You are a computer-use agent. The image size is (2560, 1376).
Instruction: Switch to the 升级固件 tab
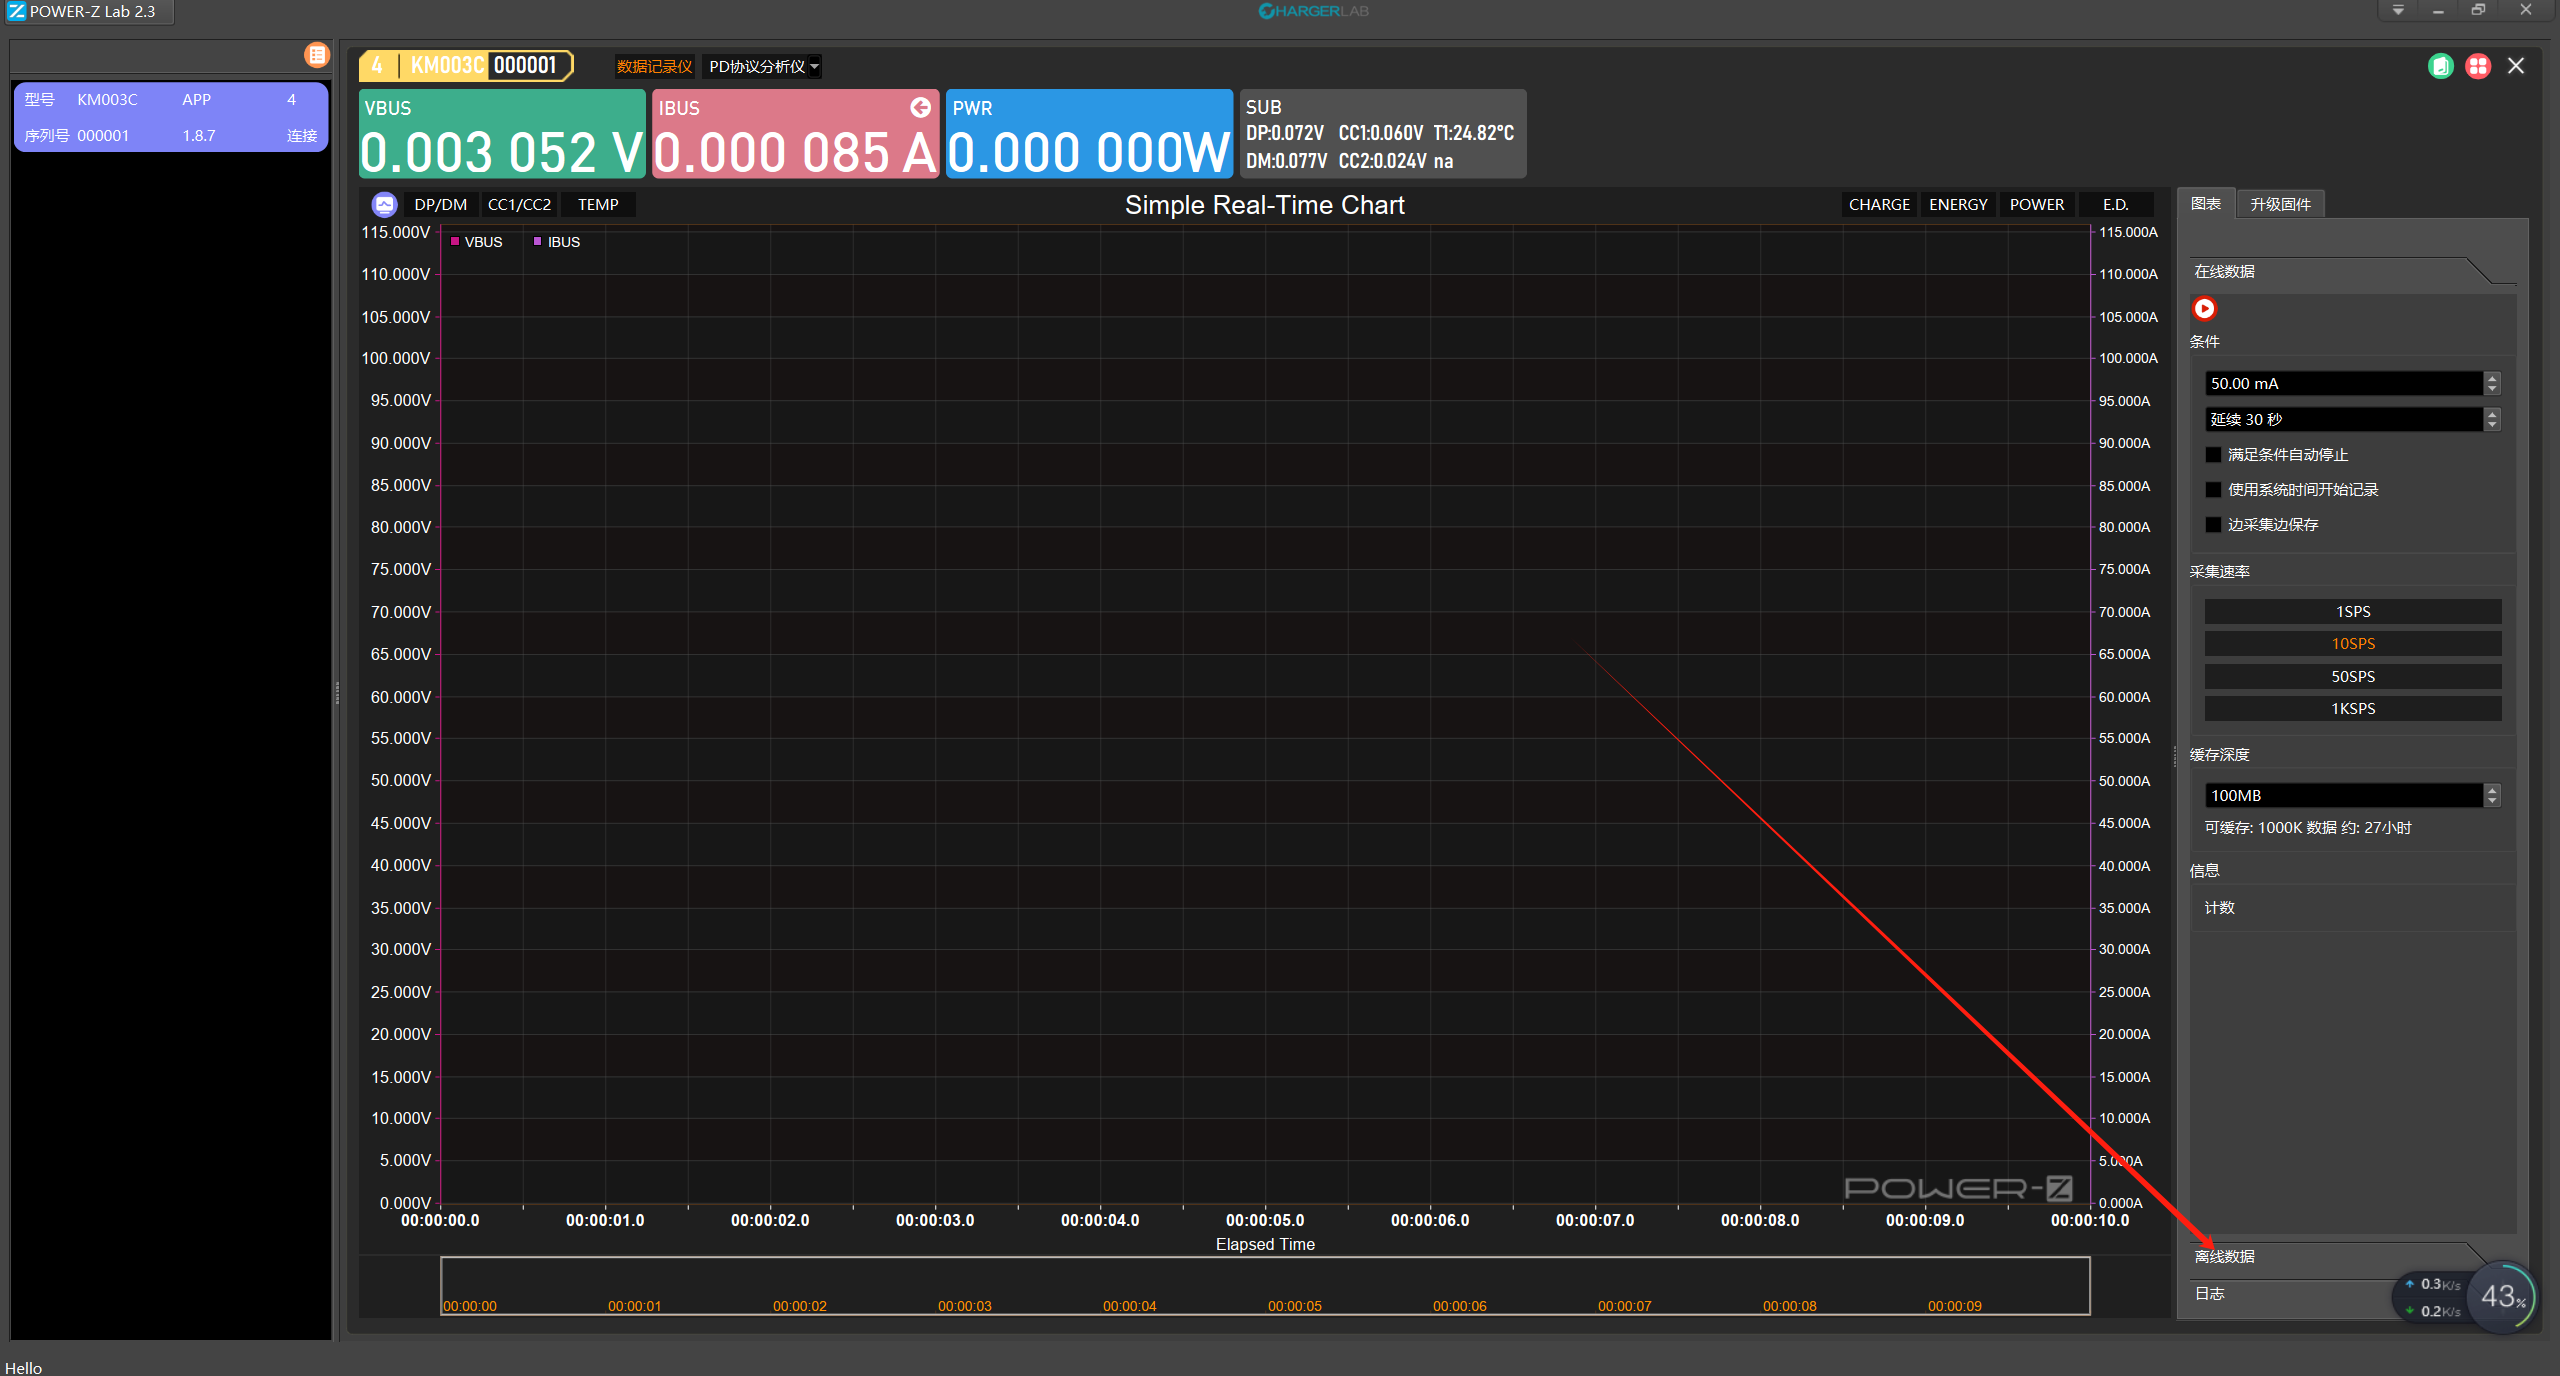pyautogui.click(x=2280, y=204)
